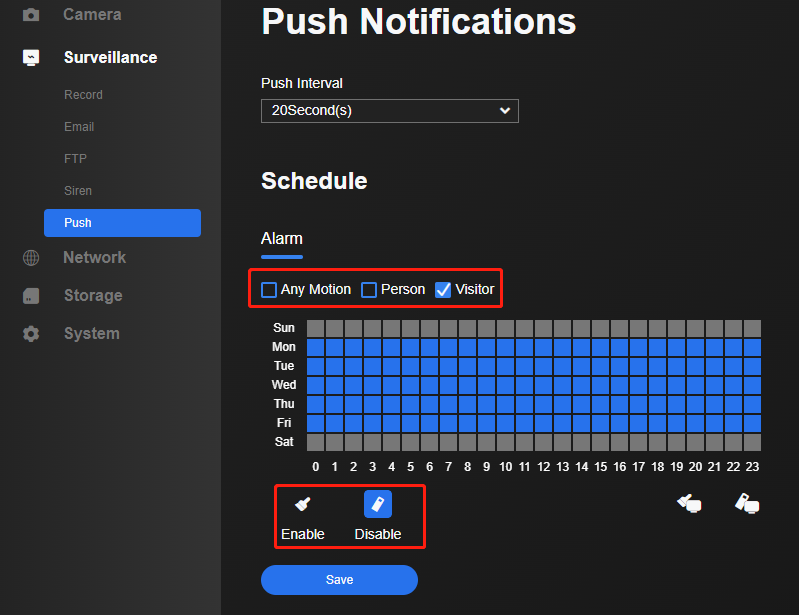Click the Saturday hour 9 schedule cell
The image size is (799, 615).
coord(486,442)
